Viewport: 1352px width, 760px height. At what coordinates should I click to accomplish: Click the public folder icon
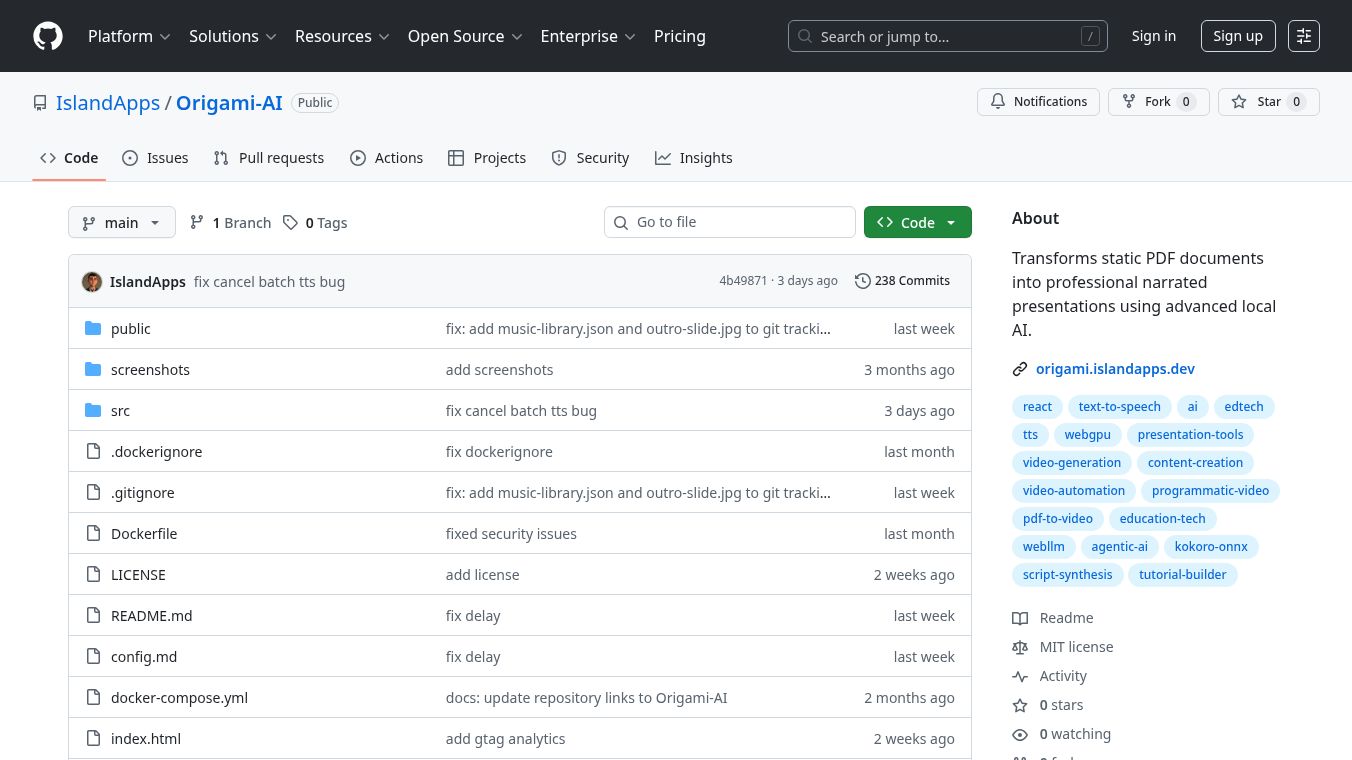coord(93,329)
